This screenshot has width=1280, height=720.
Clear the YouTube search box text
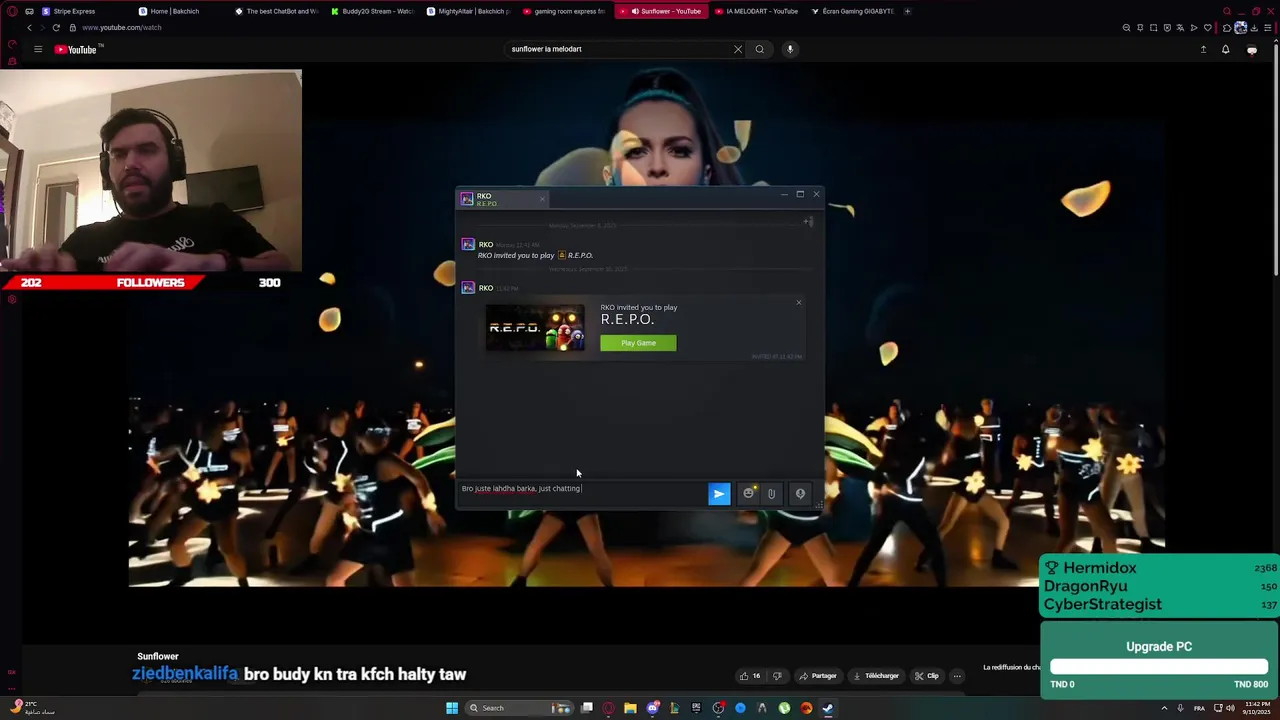738,49
